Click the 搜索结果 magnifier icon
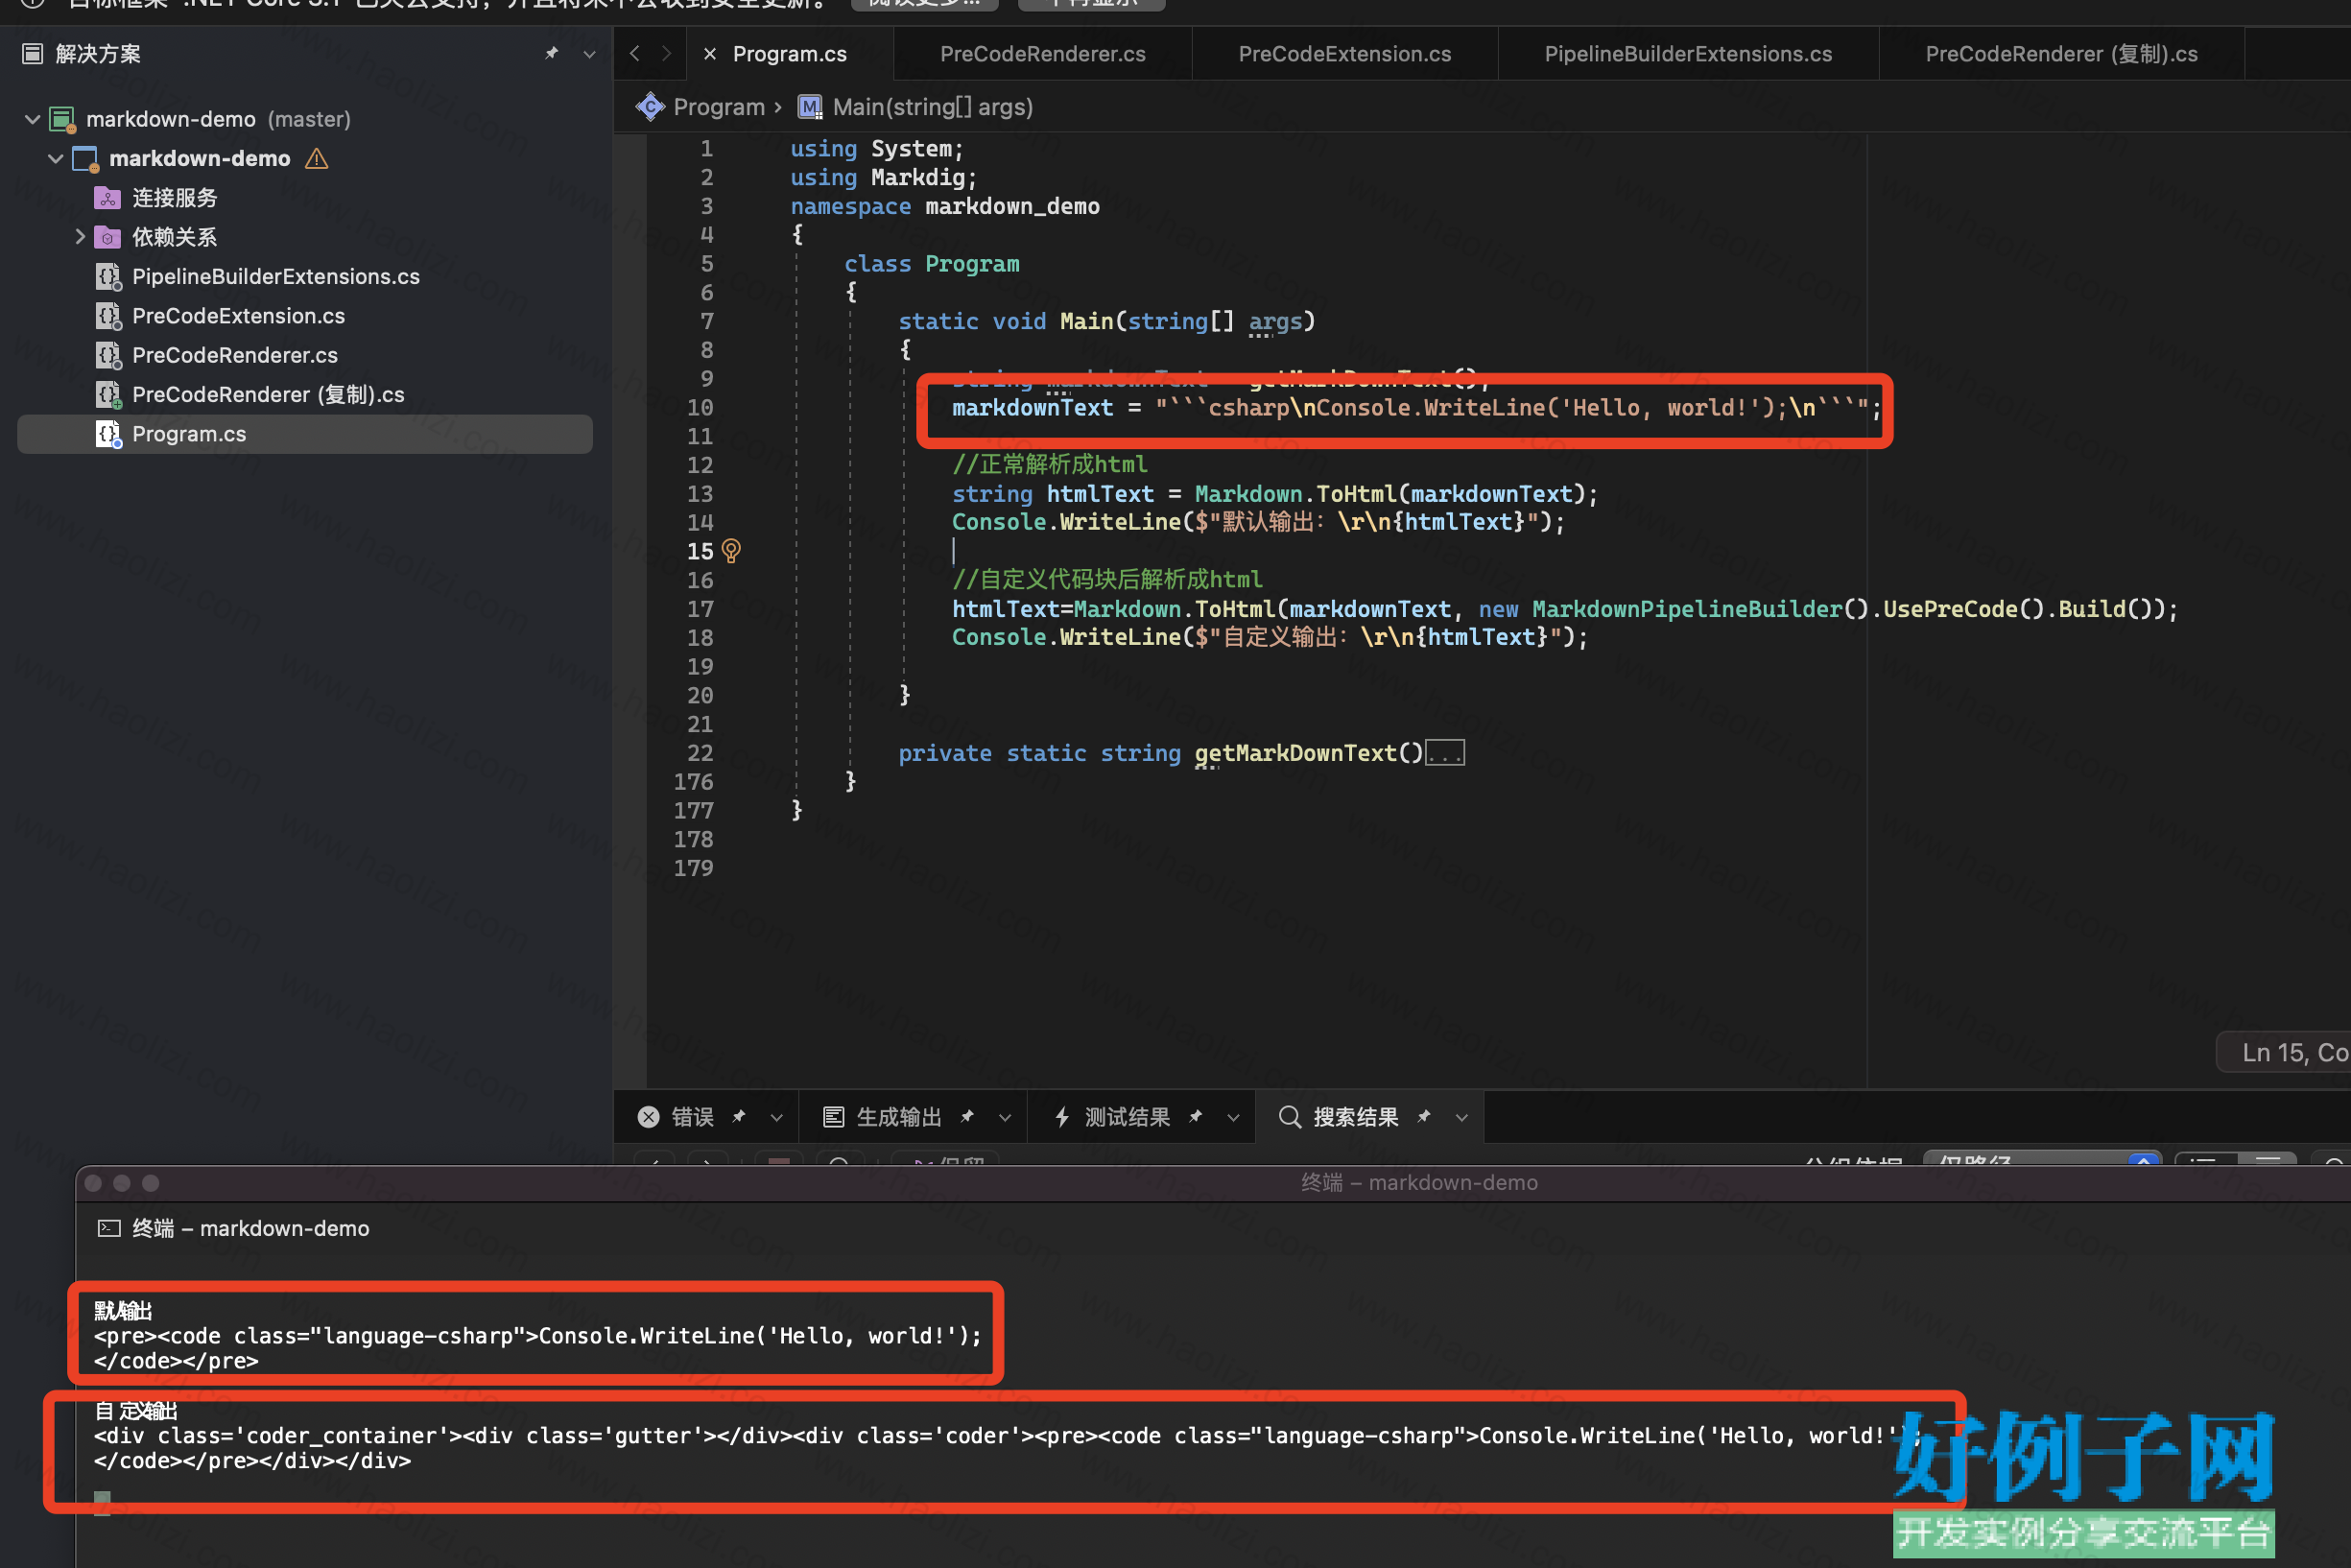 [x=1290, y=1117]
